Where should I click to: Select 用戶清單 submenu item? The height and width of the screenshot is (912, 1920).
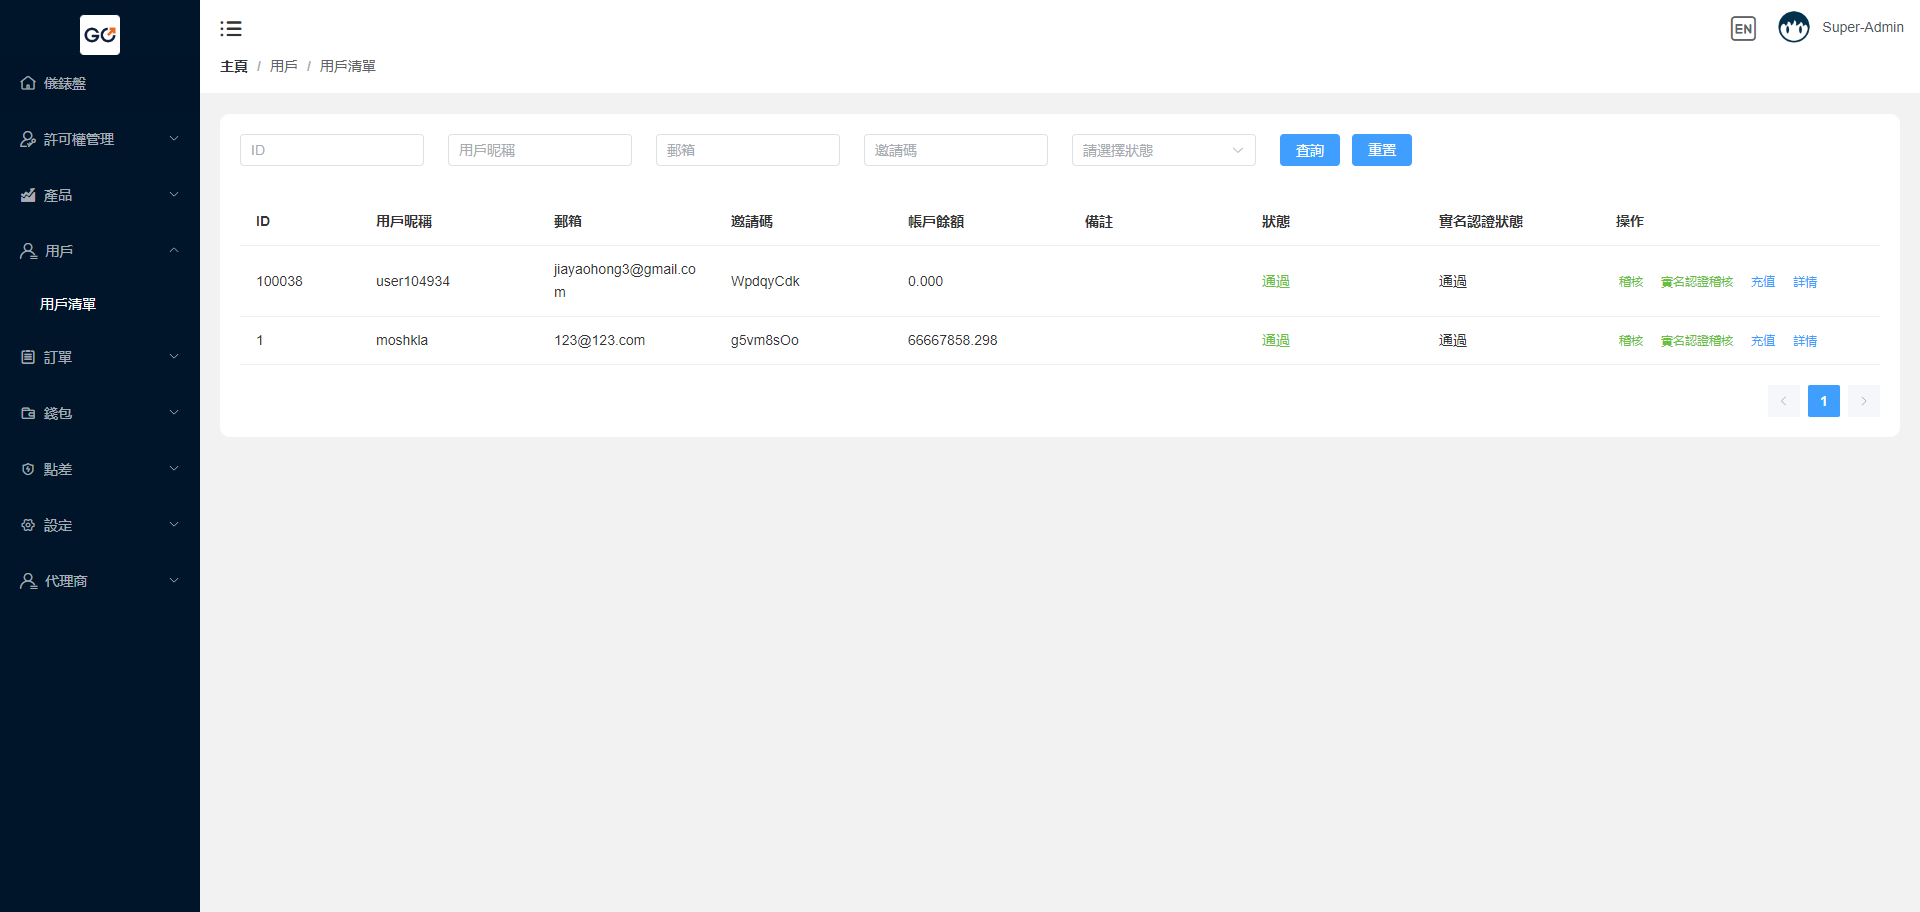[68, 304]
